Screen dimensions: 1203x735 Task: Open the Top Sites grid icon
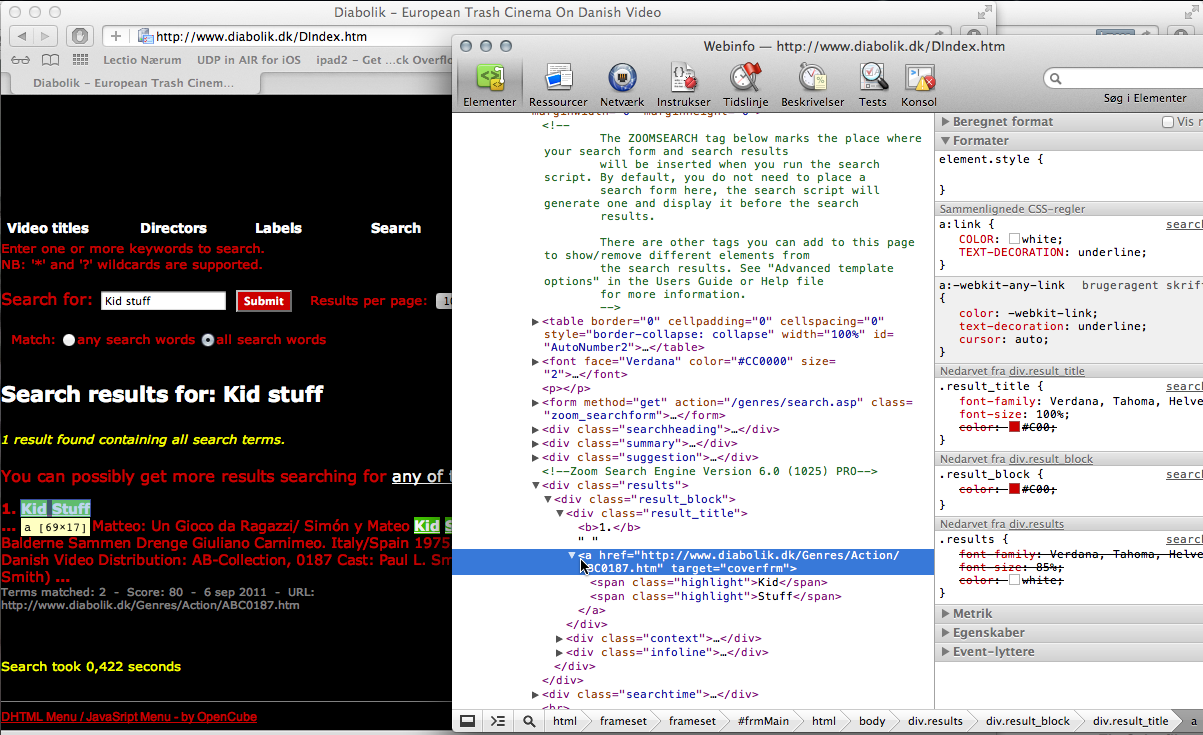(x=82, y=60)
